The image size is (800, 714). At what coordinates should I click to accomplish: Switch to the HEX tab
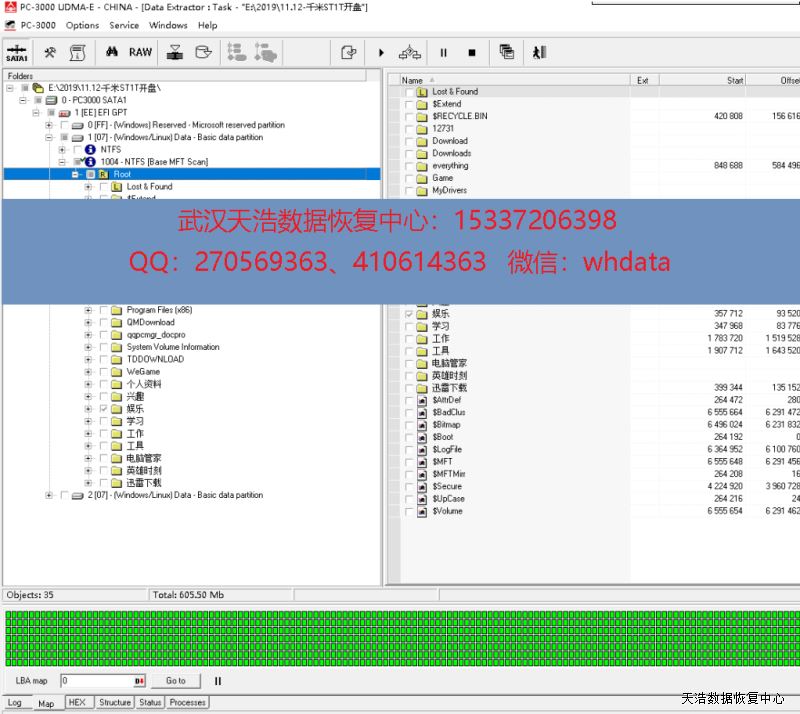77,702
